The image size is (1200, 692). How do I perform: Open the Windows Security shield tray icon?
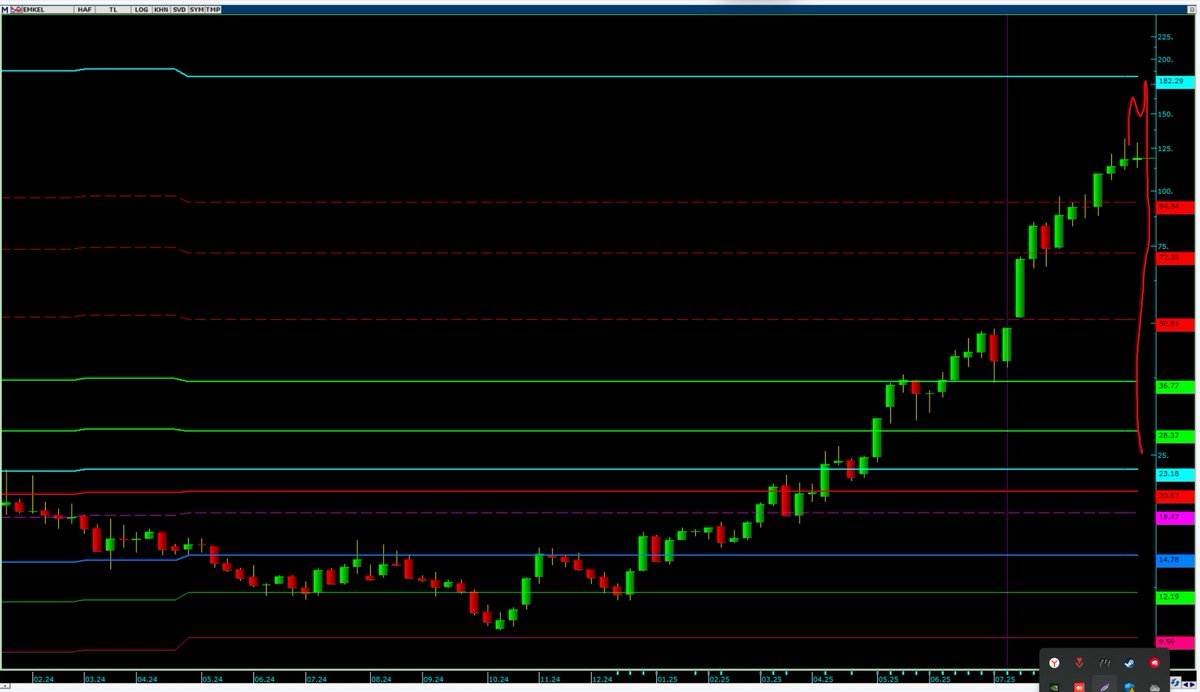(1129, 686)
